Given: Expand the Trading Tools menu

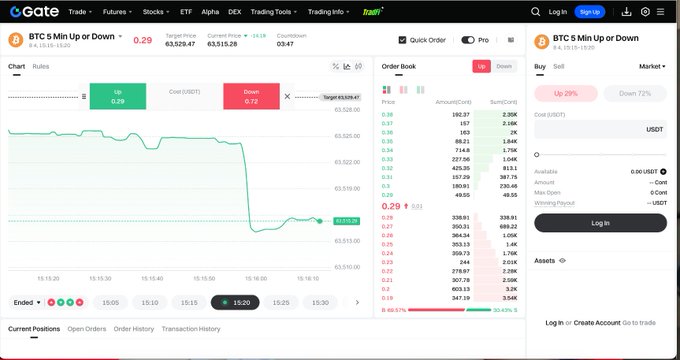Looking at the screenshot, I should 274,12.
